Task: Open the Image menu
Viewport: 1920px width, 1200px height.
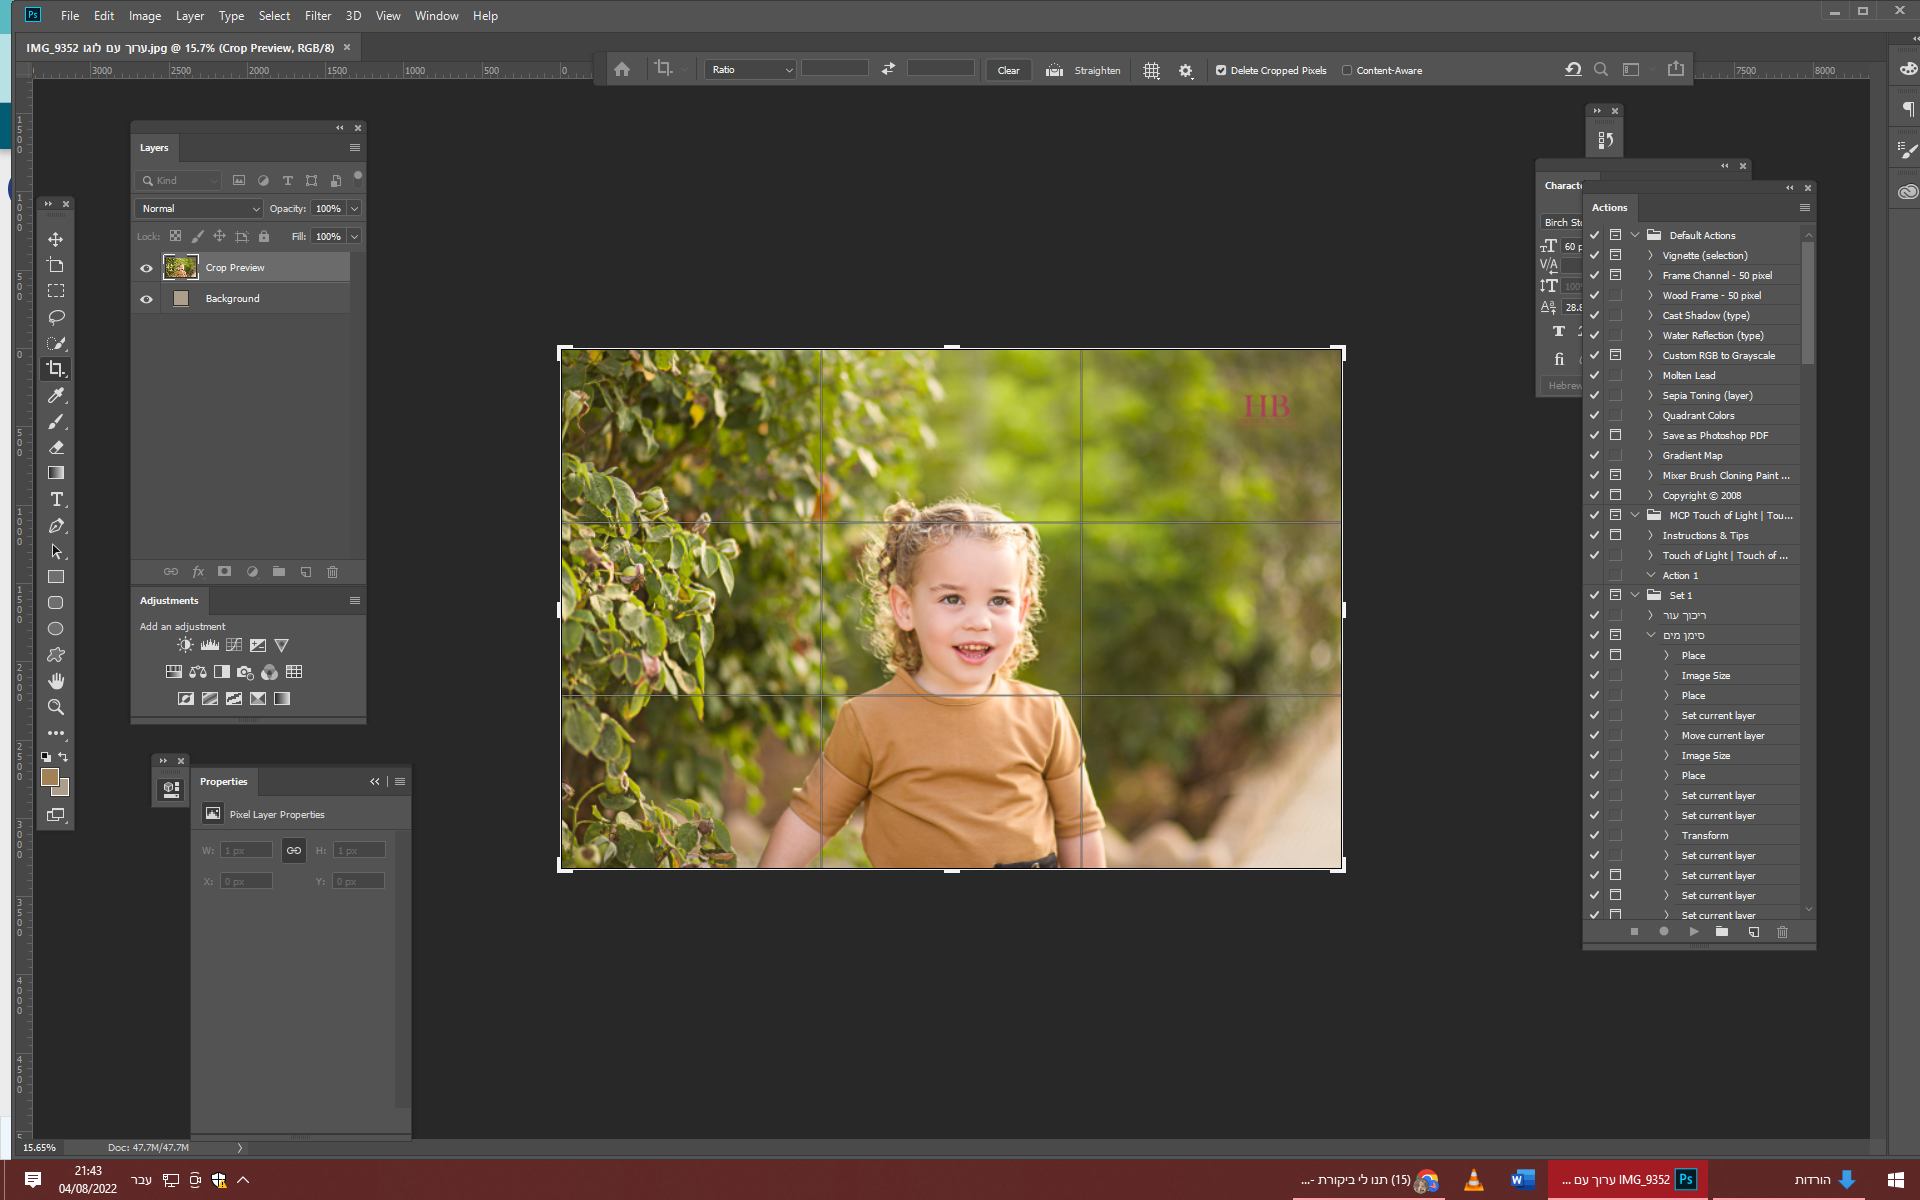Action: 144,16
